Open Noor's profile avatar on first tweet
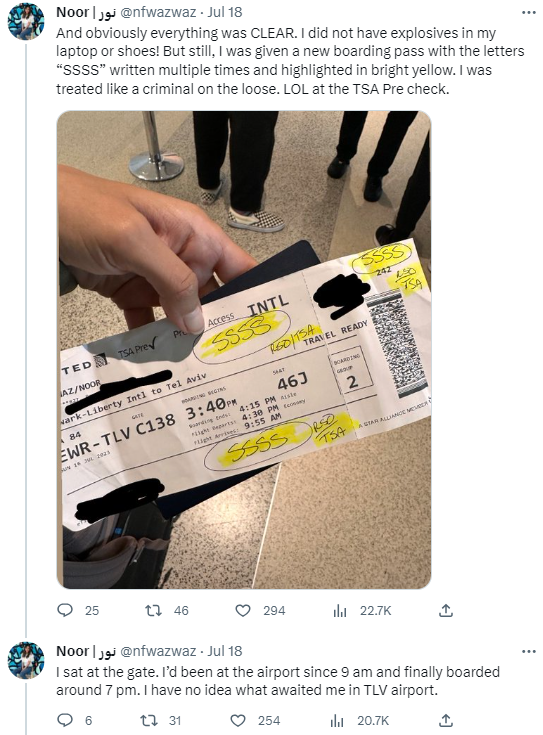This screenshot has height=735, width=543. [26, 22]
